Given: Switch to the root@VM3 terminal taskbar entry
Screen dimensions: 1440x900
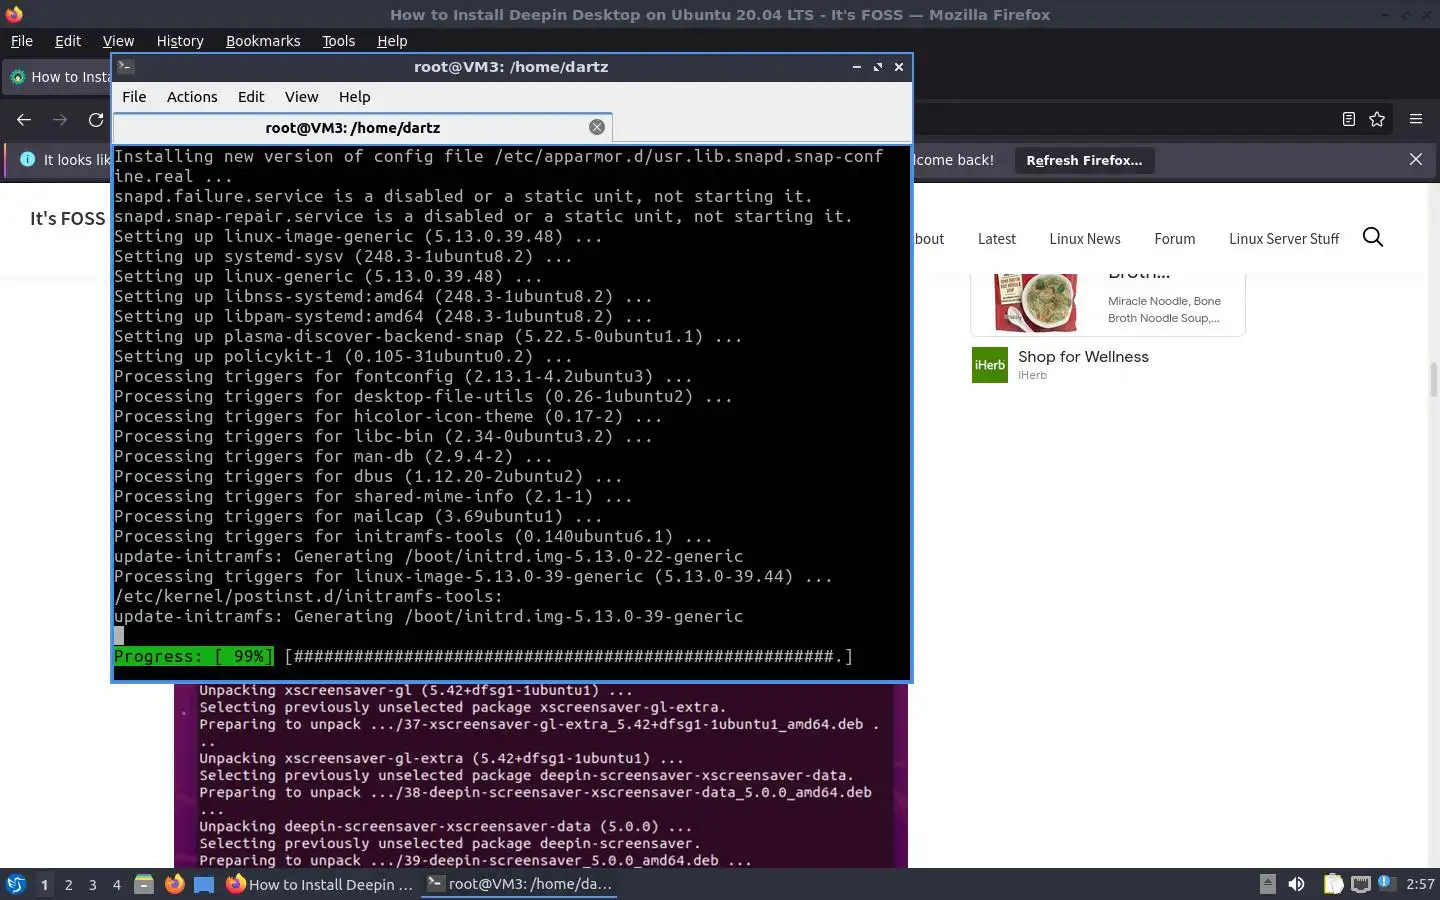Looking at the screenshot, I should [x=519, y=884].
